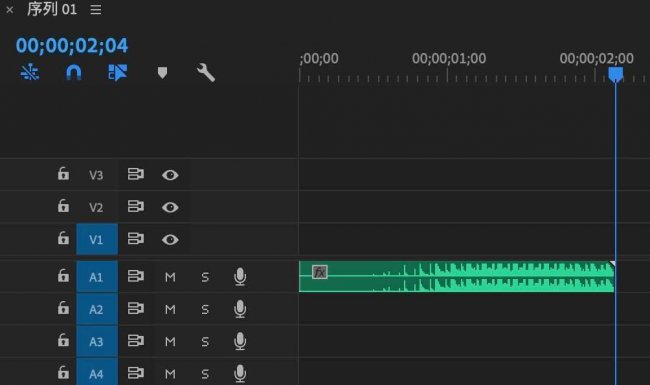Toggle track lock on V2
The width and height of the screenshot is (650, 385).
pyautogui.click(x=63, y=206)
